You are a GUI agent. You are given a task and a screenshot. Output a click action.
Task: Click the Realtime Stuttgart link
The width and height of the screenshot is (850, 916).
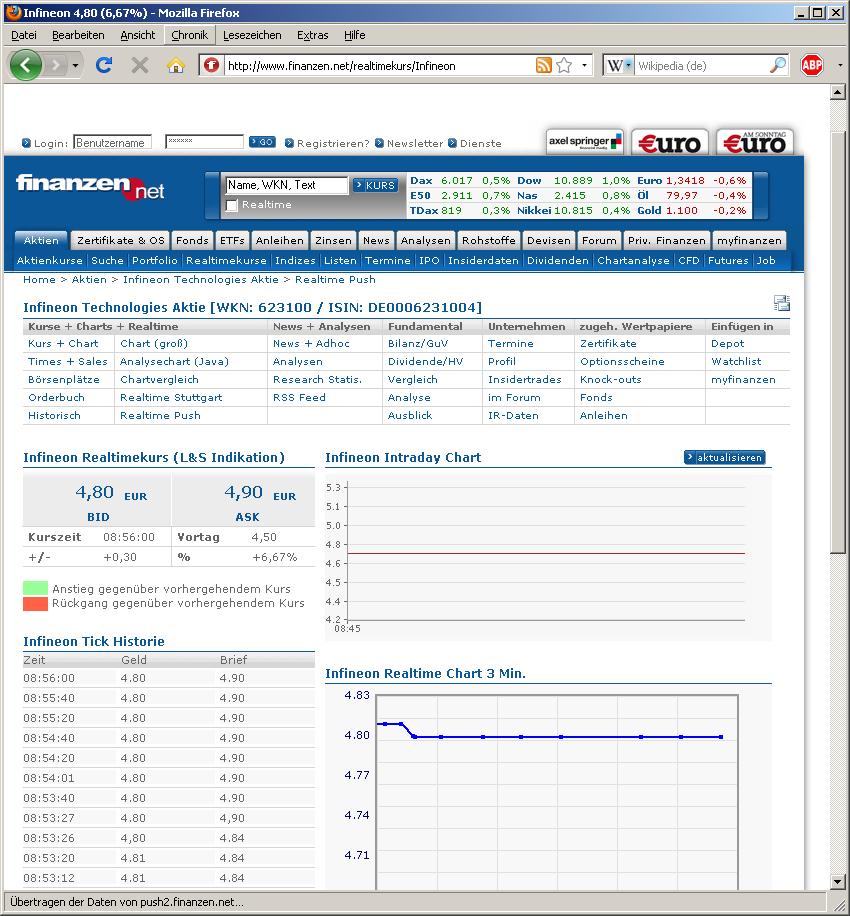click(x=171, y=397)
